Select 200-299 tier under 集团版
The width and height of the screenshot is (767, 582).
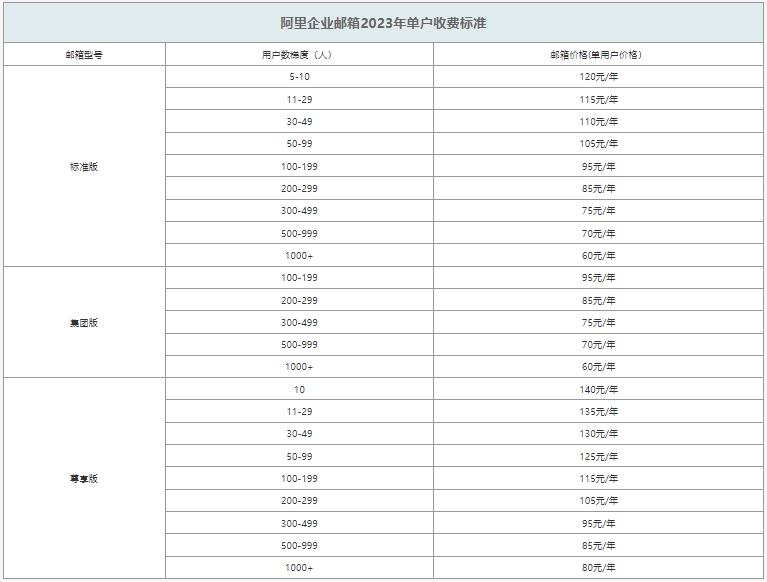point(299,300)
